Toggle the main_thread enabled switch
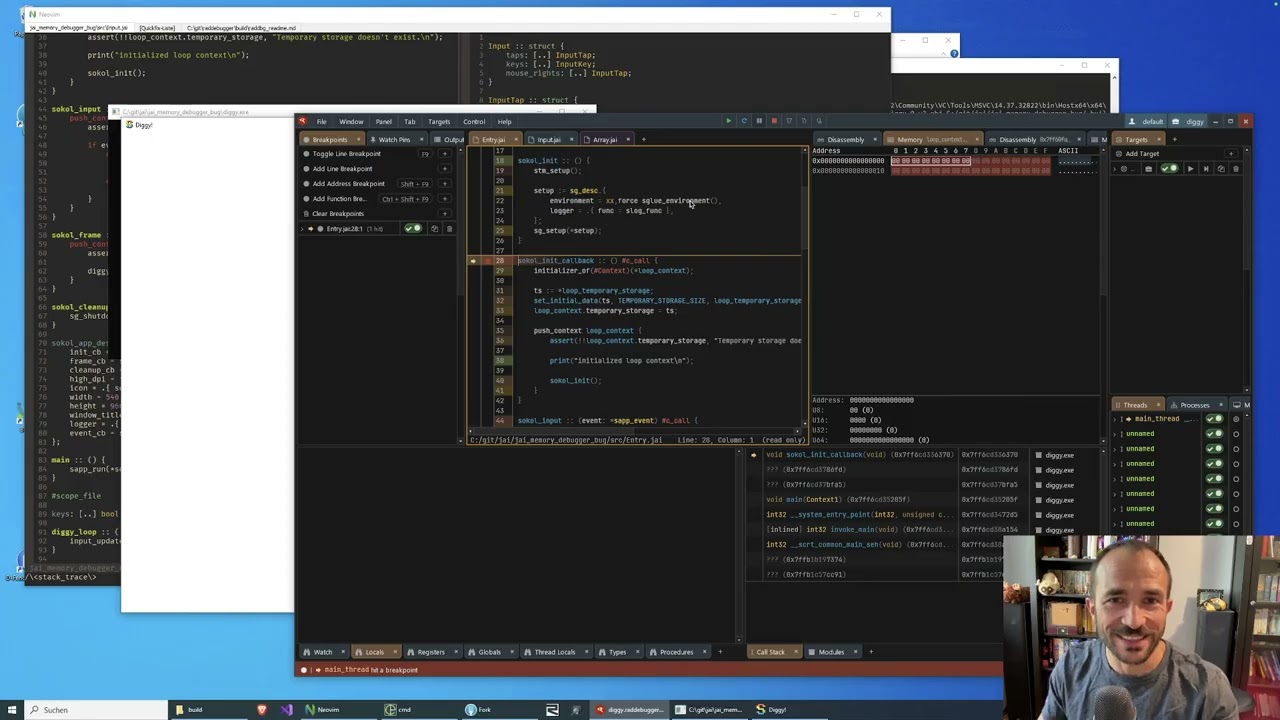 1215,419
